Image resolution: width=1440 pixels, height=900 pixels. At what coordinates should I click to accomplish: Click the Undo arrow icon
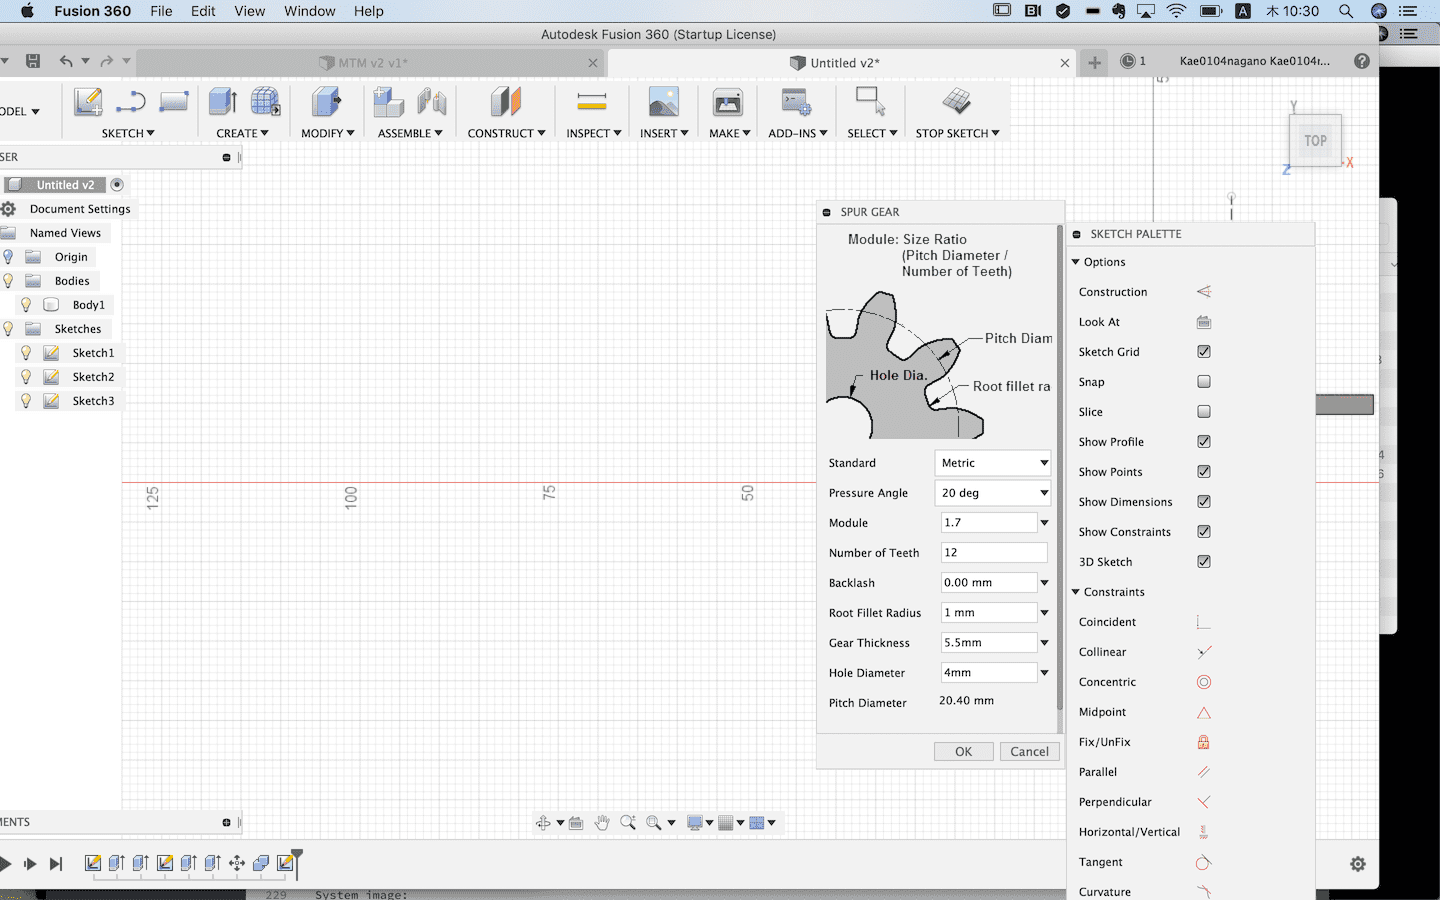(x=66, y=61)
